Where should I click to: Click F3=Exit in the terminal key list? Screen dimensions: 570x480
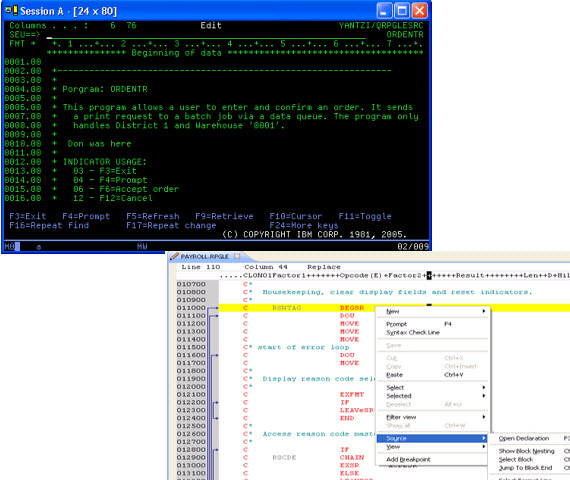(28, 216)
